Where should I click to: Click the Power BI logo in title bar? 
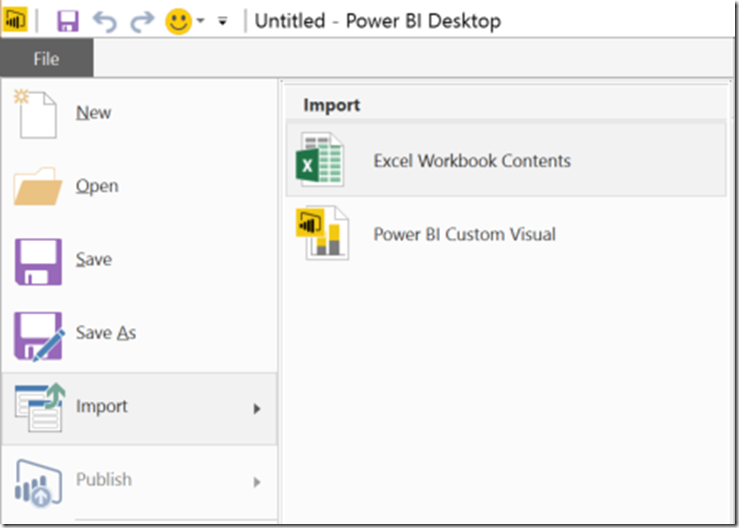[x=15, y=20]
